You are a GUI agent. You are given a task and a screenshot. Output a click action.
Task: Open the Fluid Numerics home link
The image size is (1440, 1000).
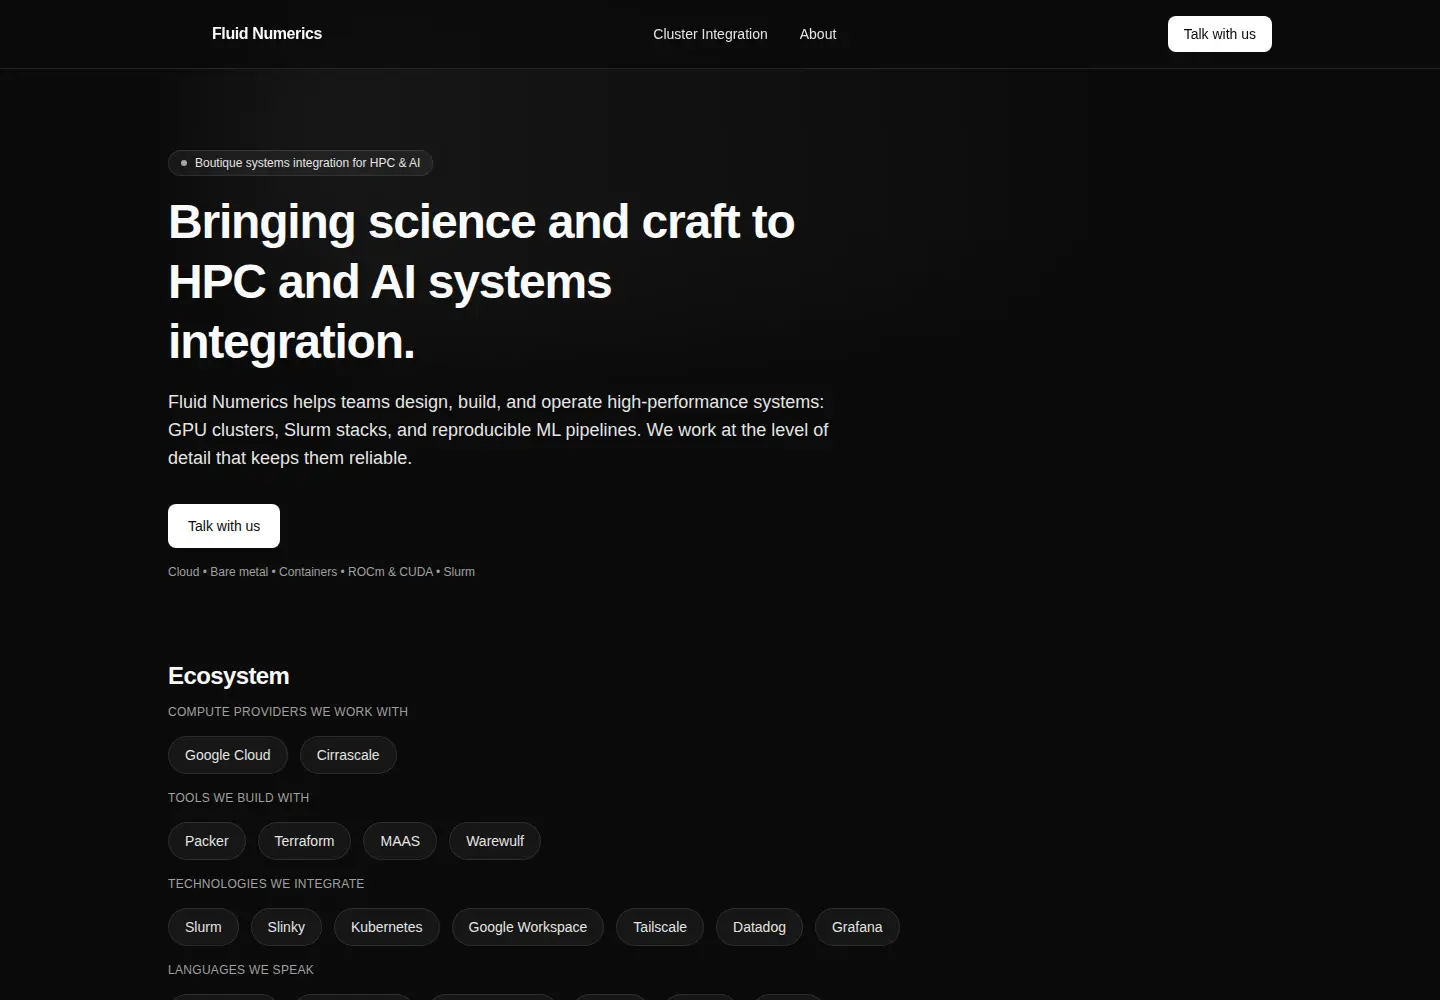[267, 34]
